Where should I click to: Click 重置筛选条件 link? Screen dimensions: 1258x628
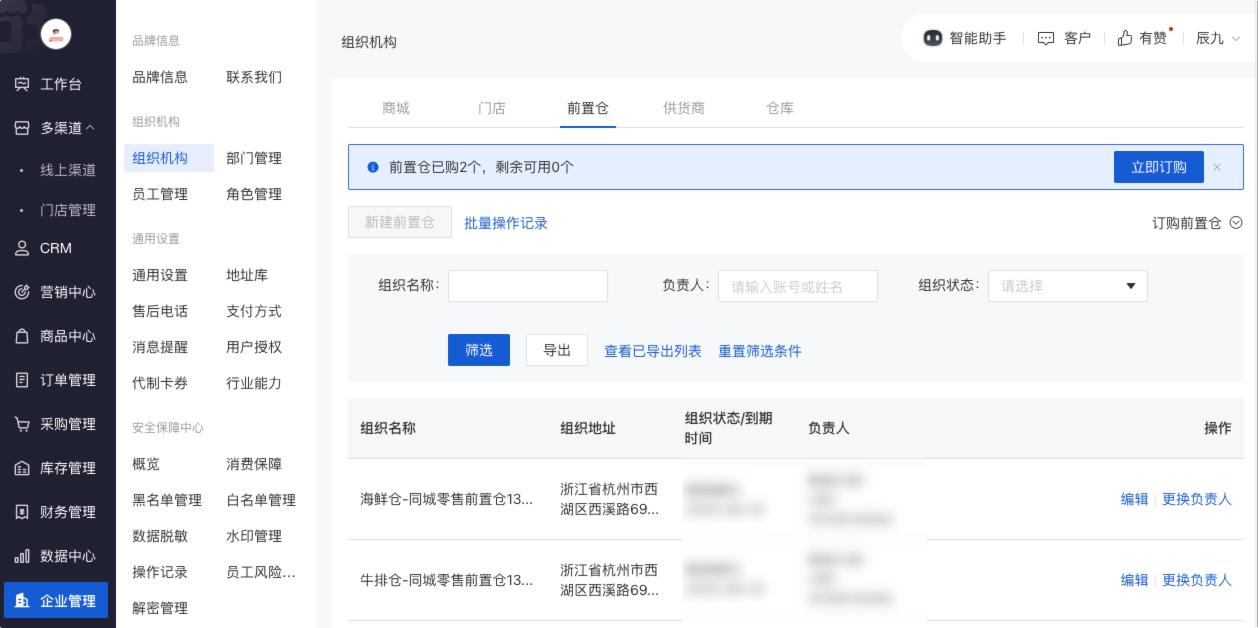coord(759,351)
